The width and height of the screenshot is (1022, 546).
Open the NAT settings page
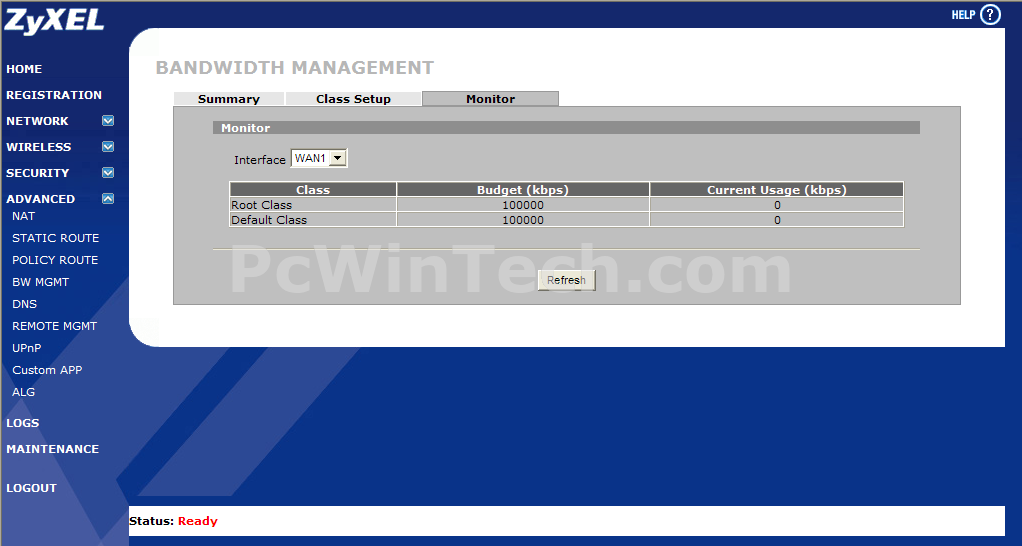pyautogui.click(x=23, y=216)
